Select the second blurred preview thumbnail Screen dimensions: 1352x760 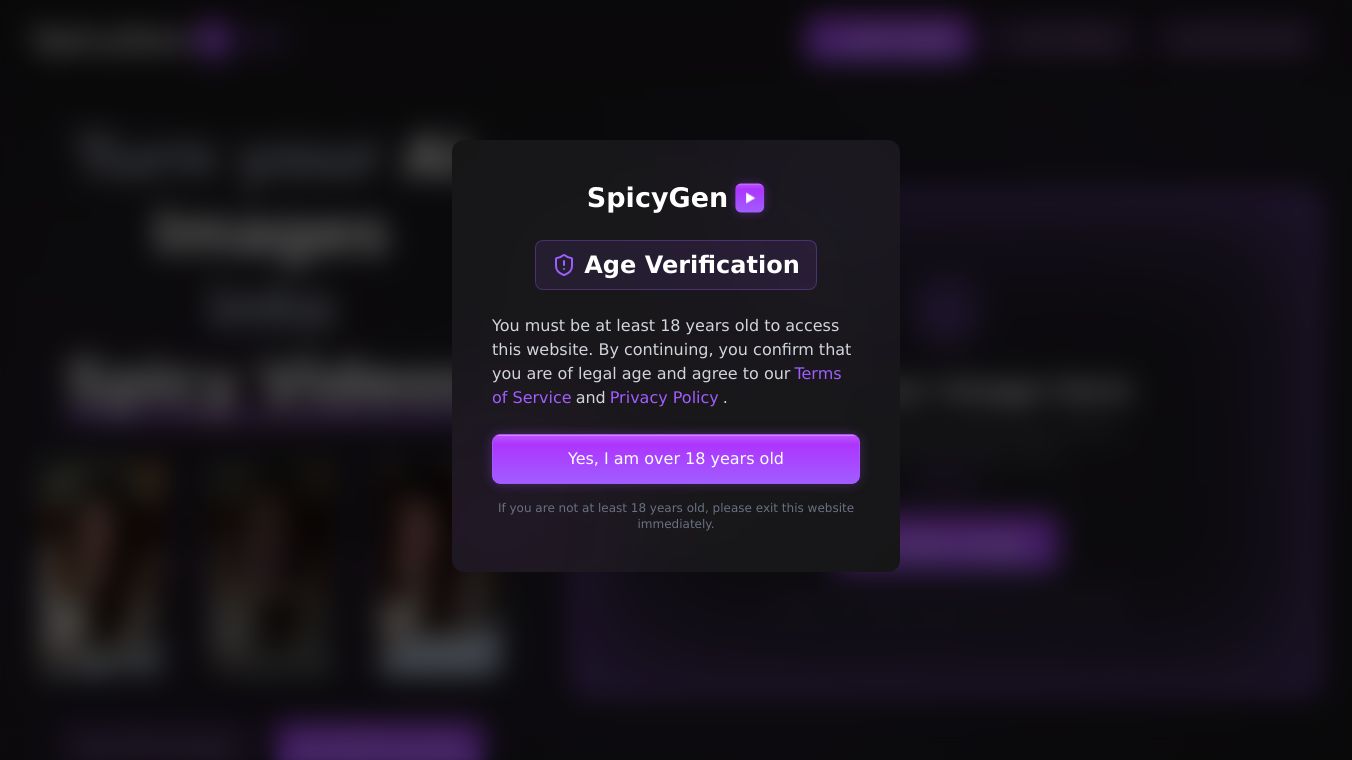tap(270, 567)
